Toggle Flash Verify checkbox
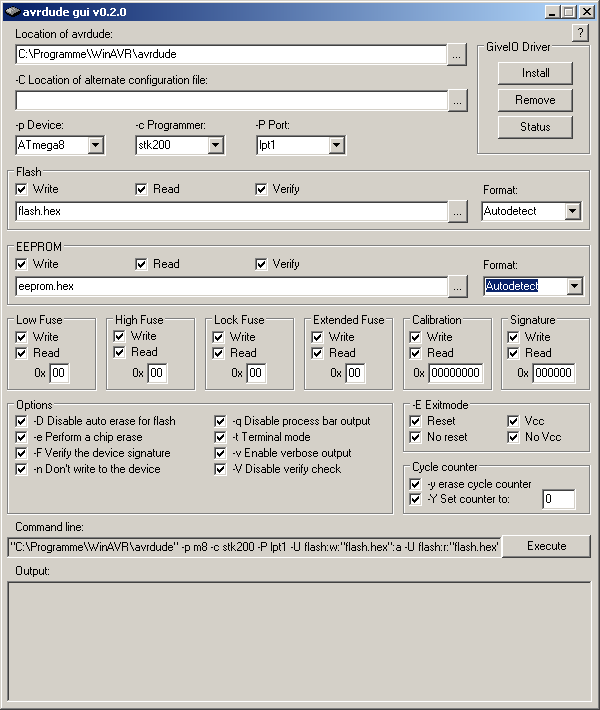The image size is (600, 710). point(261,189)
